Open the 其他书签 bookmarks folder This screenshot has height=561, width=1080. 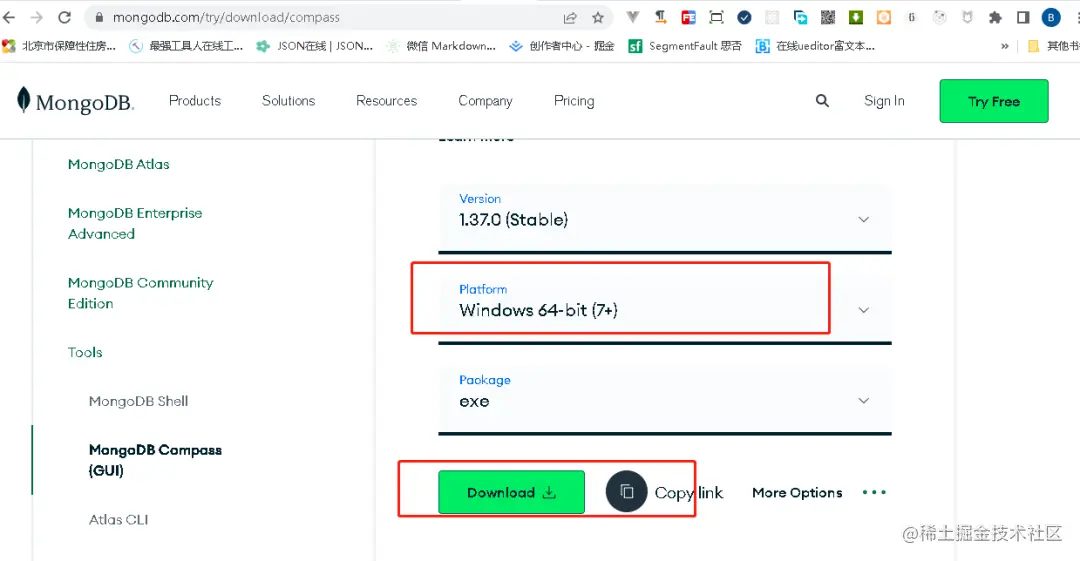(1053, 46)
